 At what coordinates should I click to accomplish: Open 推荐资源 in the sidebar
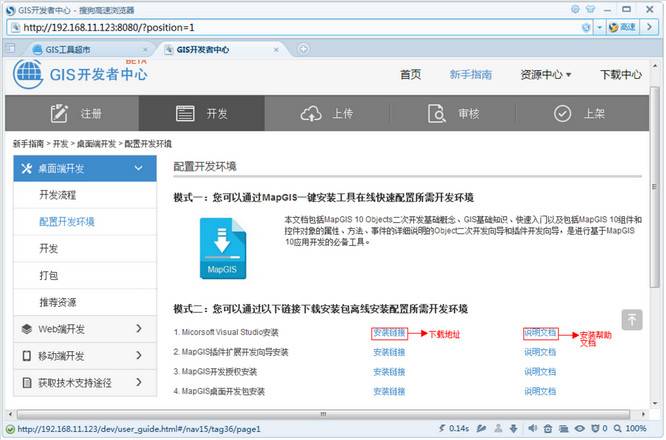coord(58,302)
